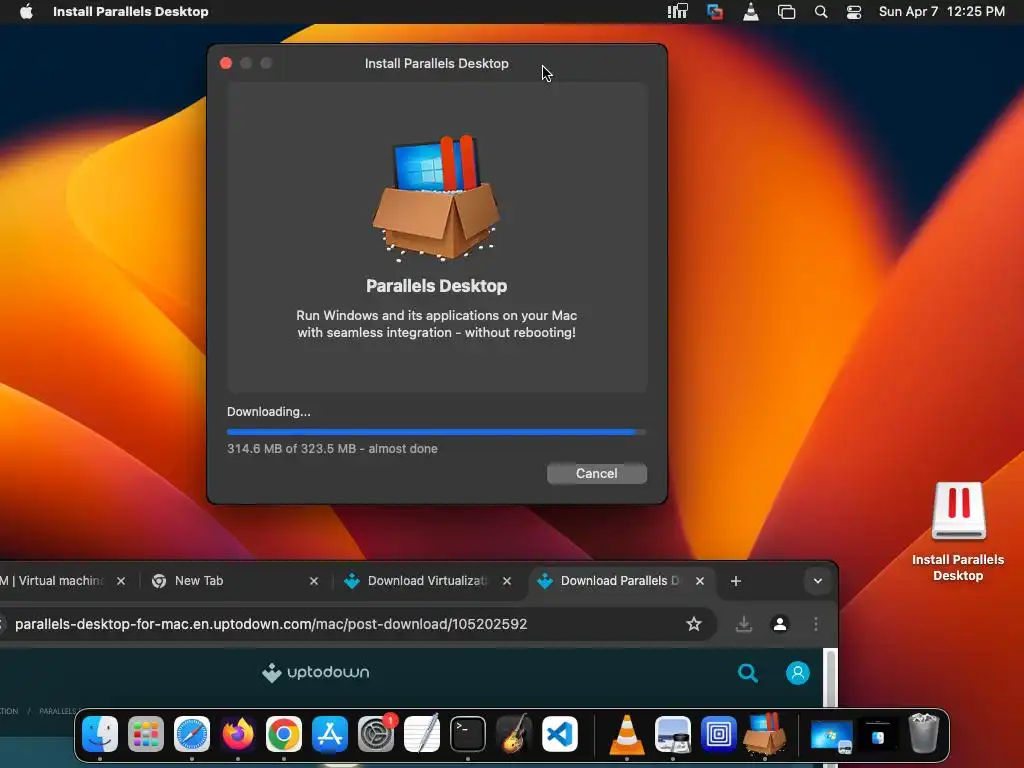The image size is (1024, 768).
Task: Close the New Tab tab
Action: tap(313, 581)
